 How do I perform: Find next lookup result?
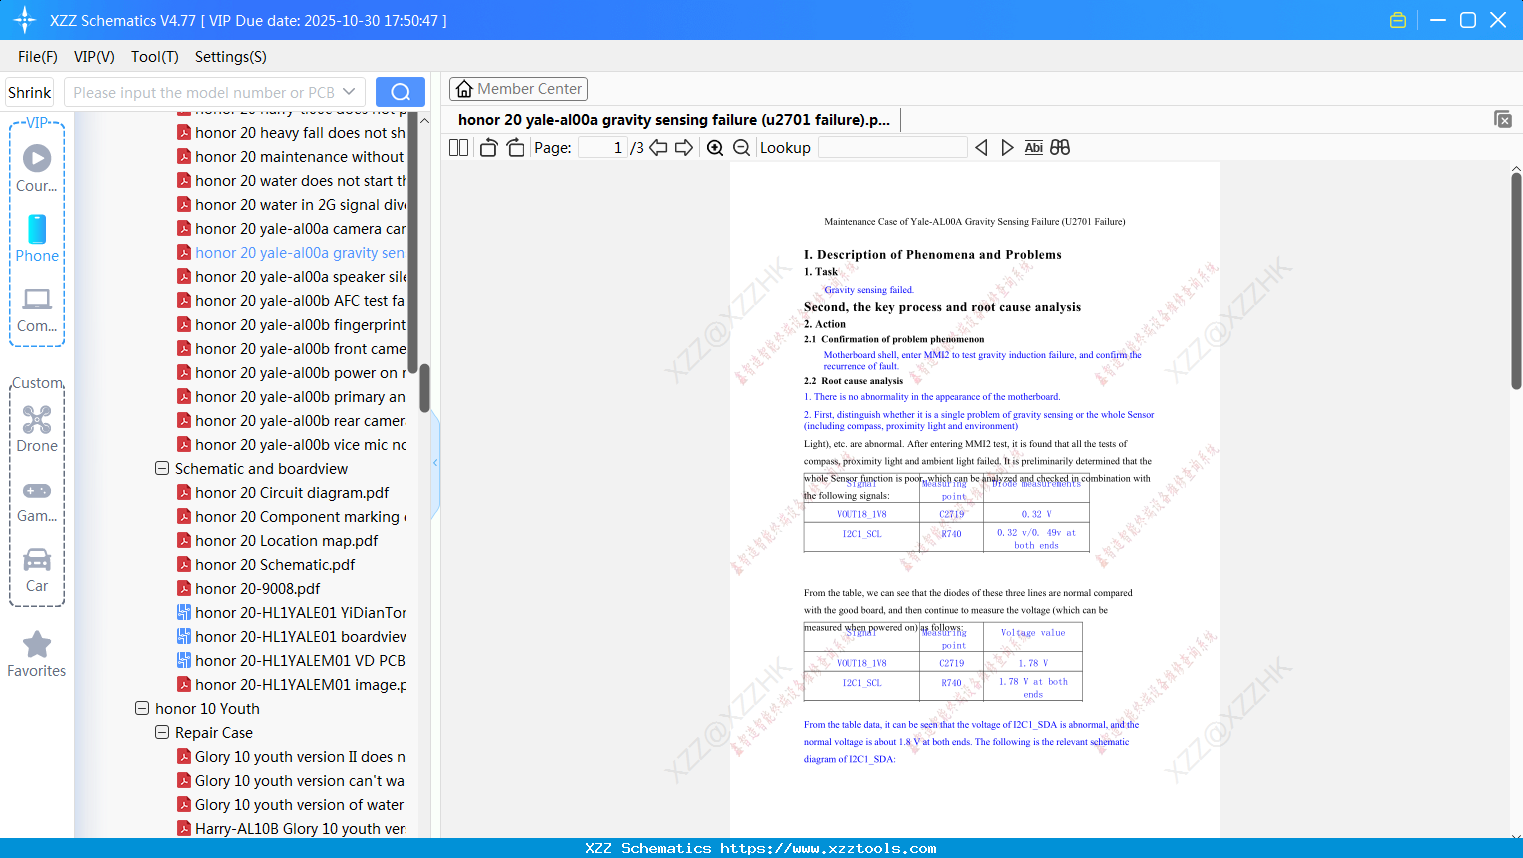pyautogui.click(x=1007, y=148)
